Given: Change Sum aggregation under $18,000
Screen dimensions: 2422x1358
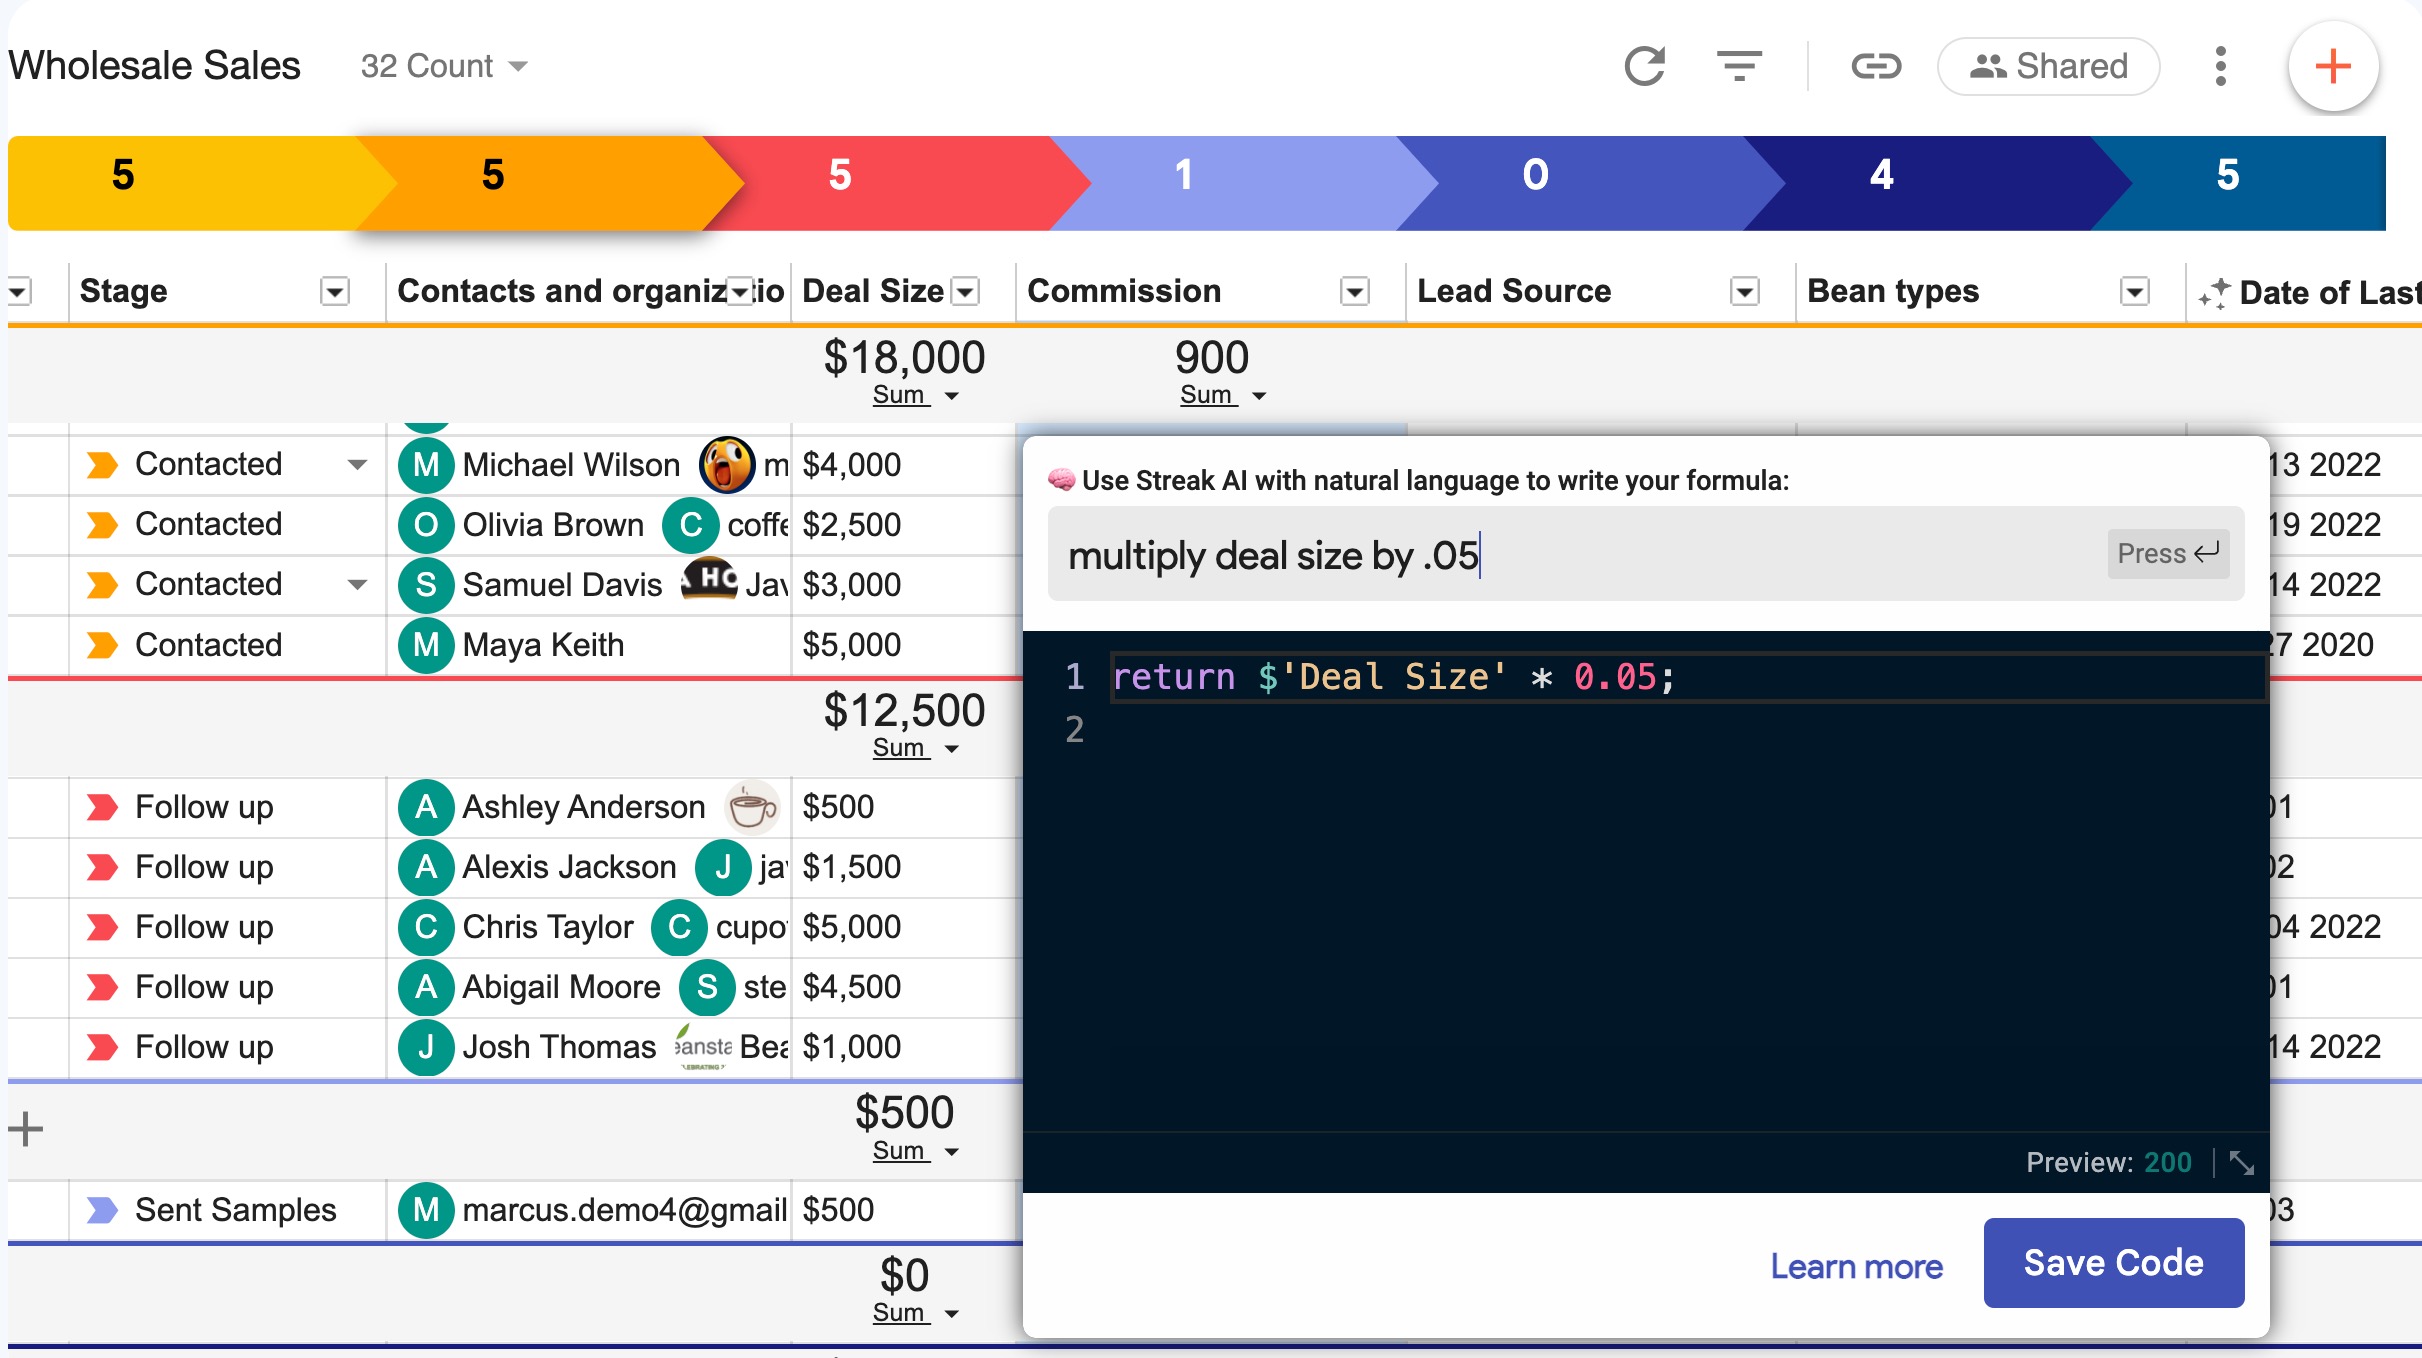Looking at the screenshot, I should click(915, 395).
